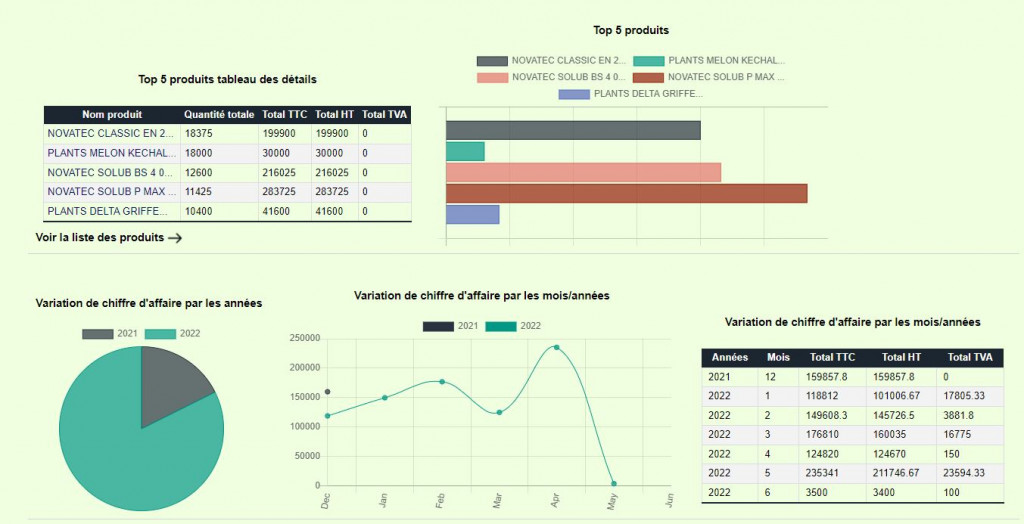Viewport: 1024px width, 524px height.
Task: Toggle the 2021 legend swatch of pie chart
Action: click(x=97, y=334)
